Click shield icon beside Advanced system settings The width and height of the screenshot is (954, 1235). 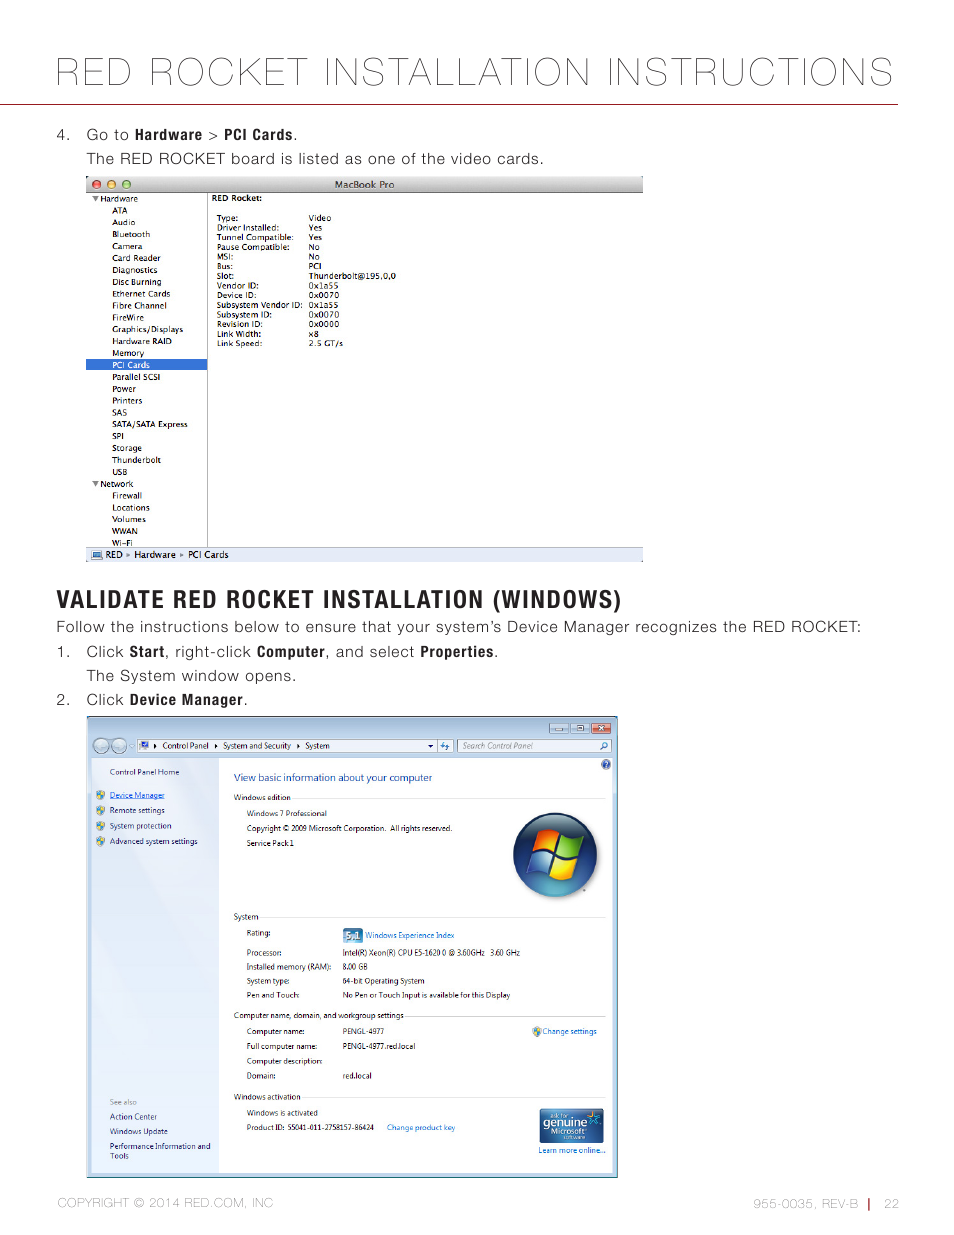point(101,842)
